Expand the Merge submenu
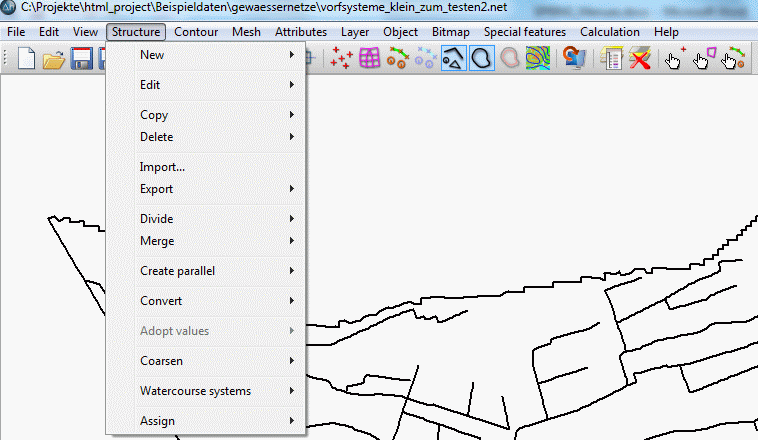 tap(206, 241)
